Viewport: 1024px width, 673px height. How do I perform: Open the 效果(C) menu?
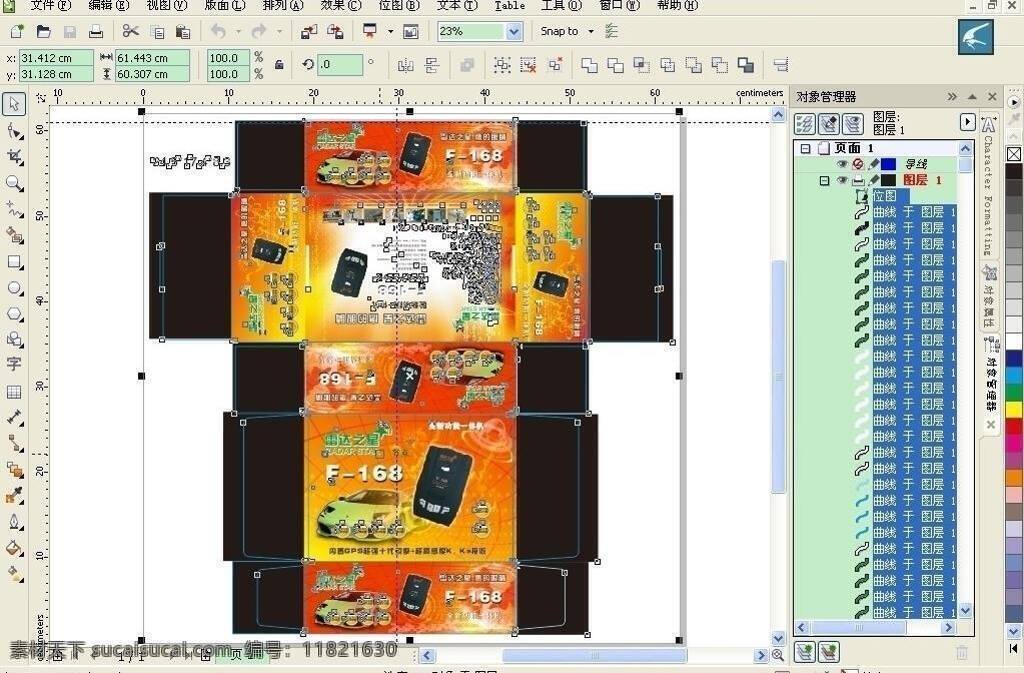tap(341, 5)
